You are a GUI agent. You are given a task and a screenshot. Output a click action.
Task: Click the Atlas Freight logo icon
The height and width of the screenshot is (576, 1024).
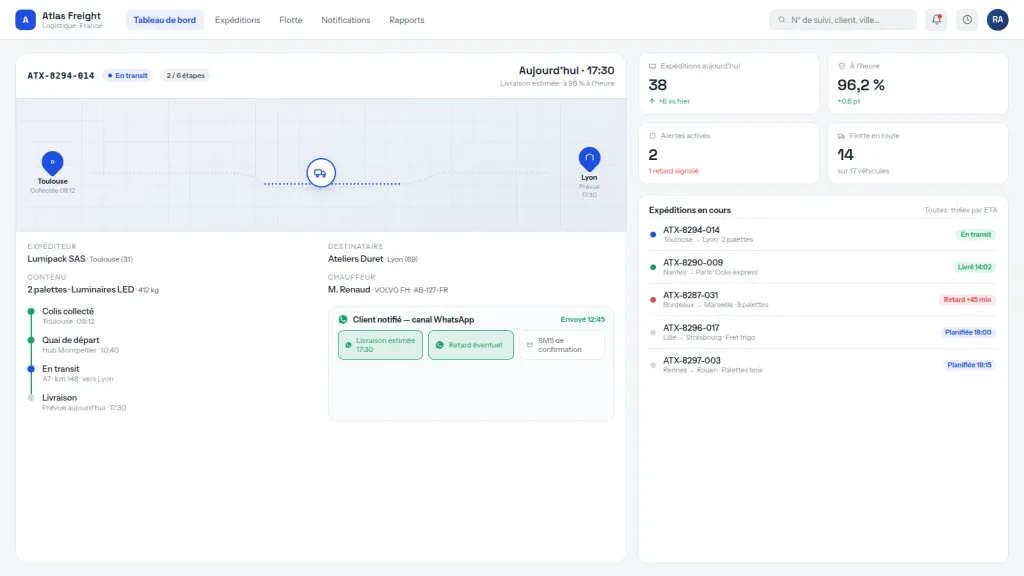[25, 20]
